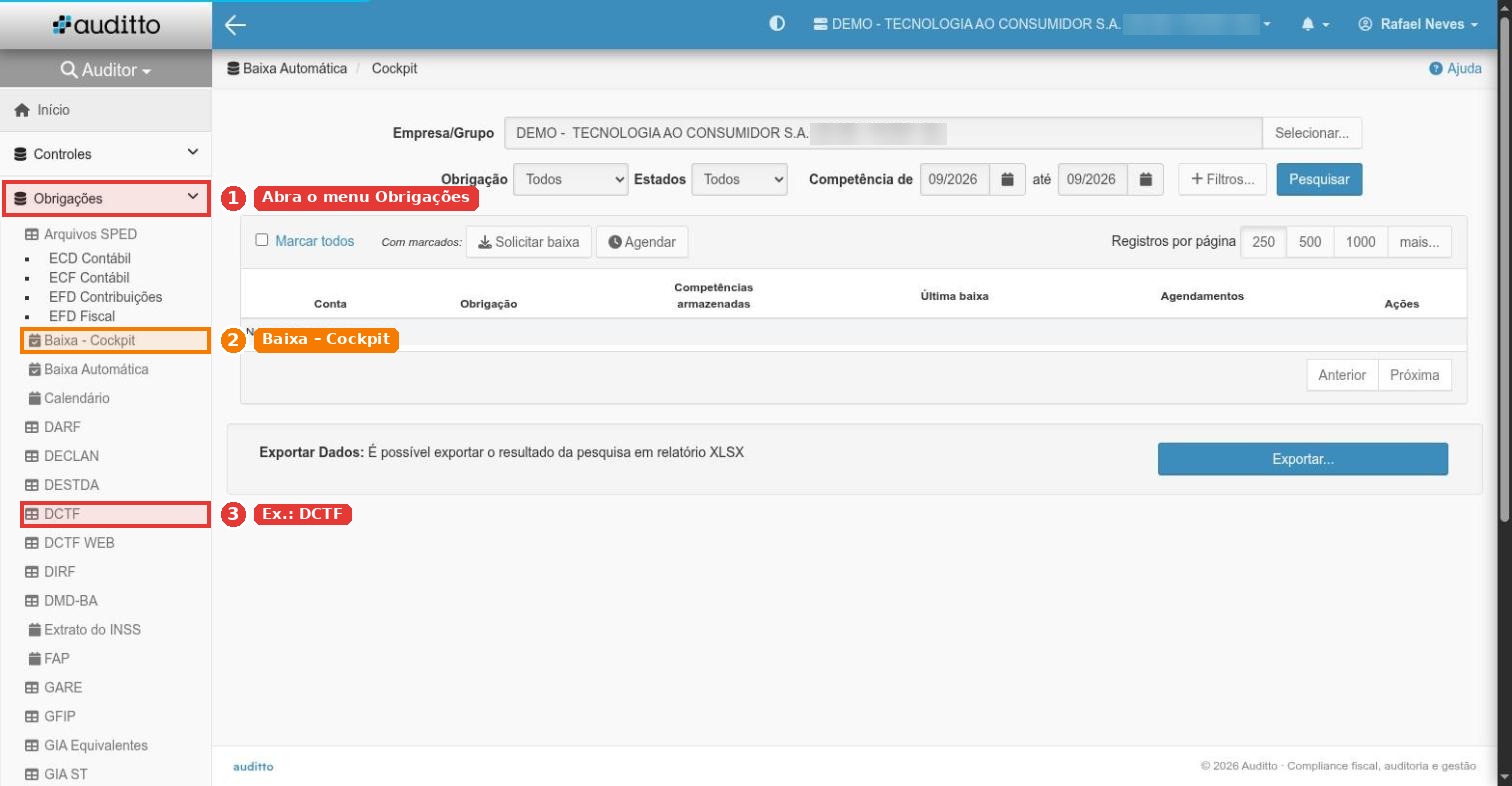Click the Auditto logo

click(x=106, y=25)
